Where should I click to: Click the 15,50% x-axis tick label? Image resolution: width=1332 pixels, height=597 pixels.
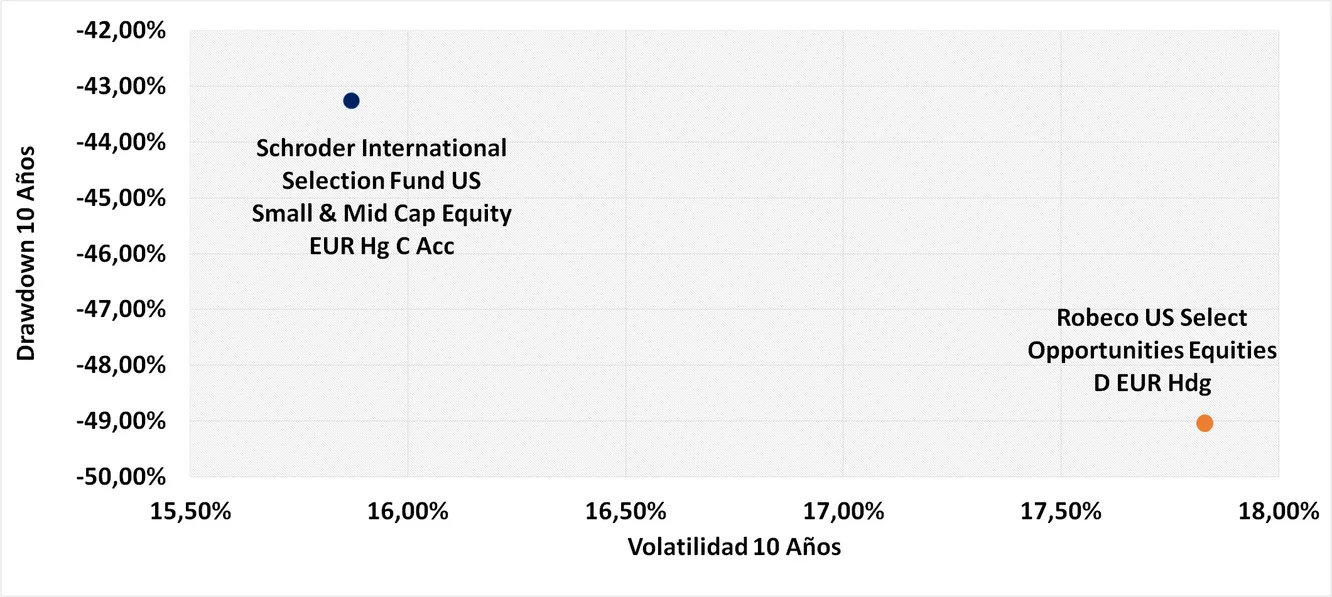189,512
